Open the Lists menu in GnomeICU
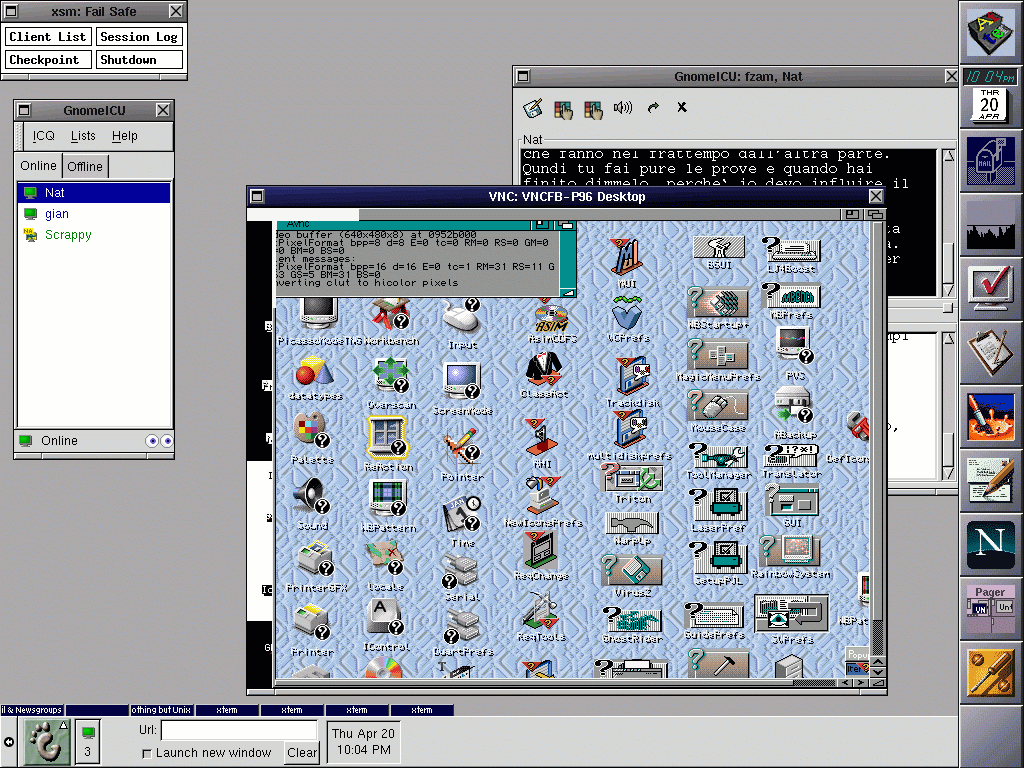1024x768 pixels. tap(83, 136)
